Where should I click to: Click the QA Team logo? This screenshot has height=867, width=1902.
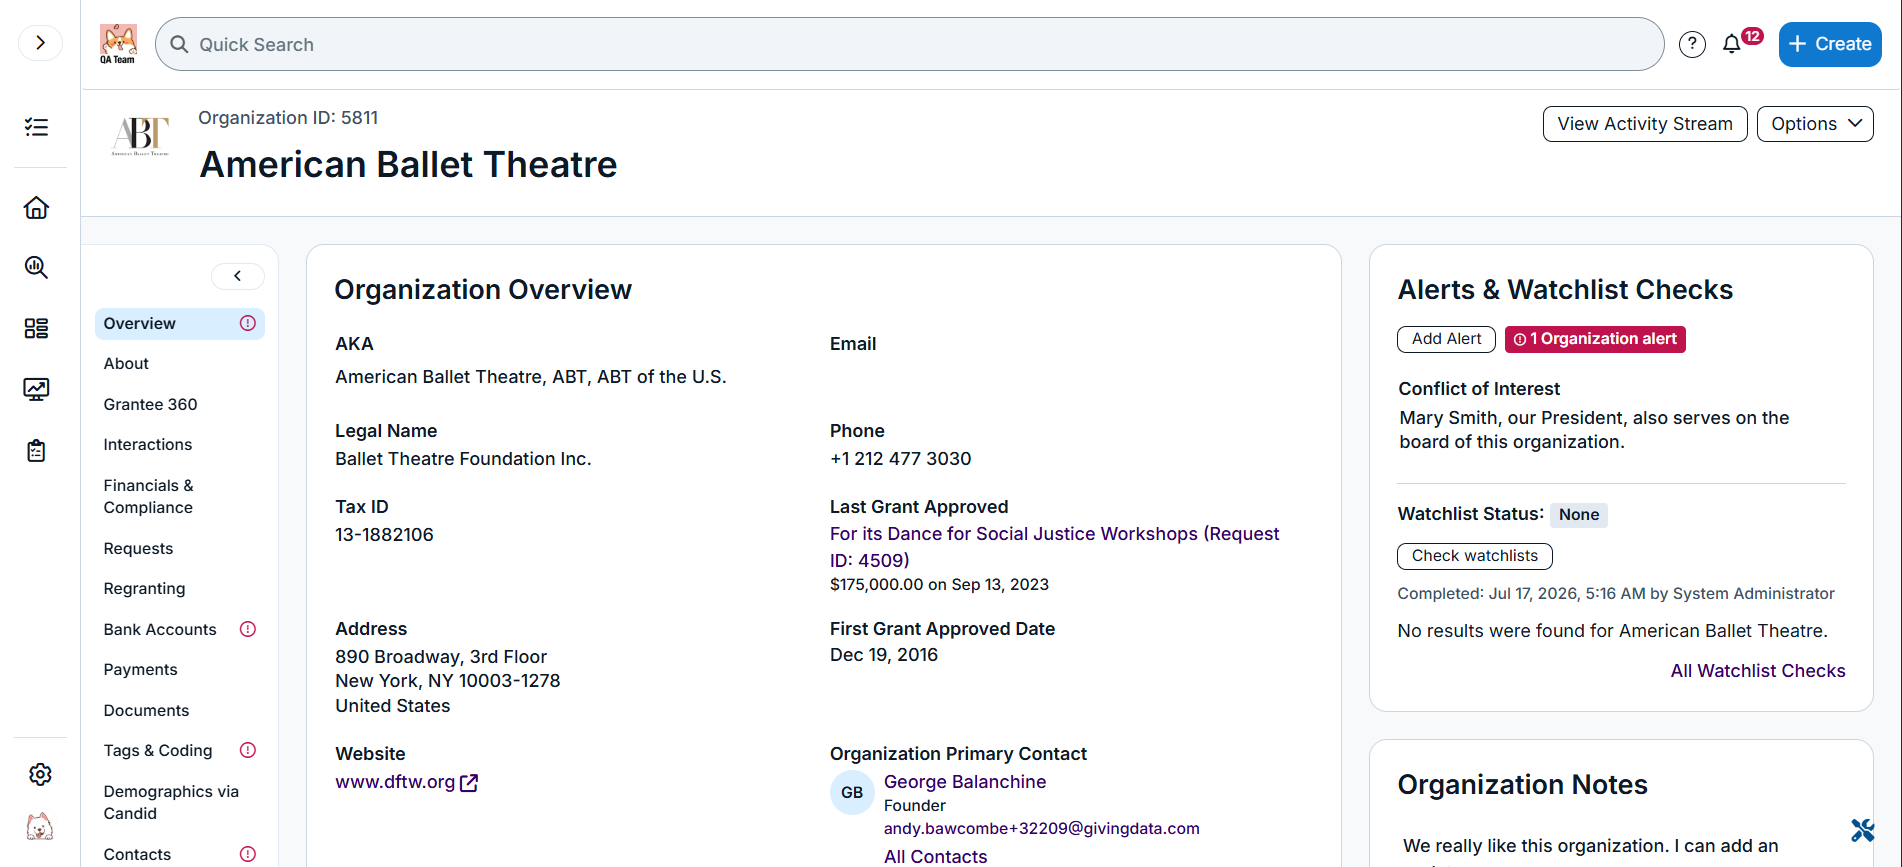click(118, 44)
